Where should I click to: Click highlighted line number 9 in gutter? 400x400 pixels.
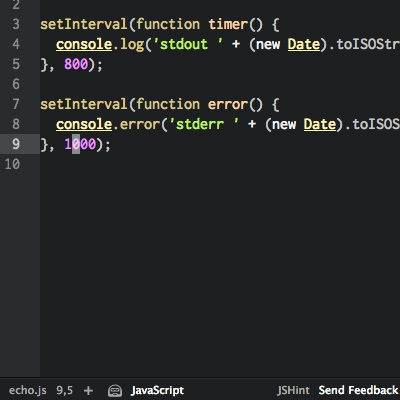(x=16, y=144)
